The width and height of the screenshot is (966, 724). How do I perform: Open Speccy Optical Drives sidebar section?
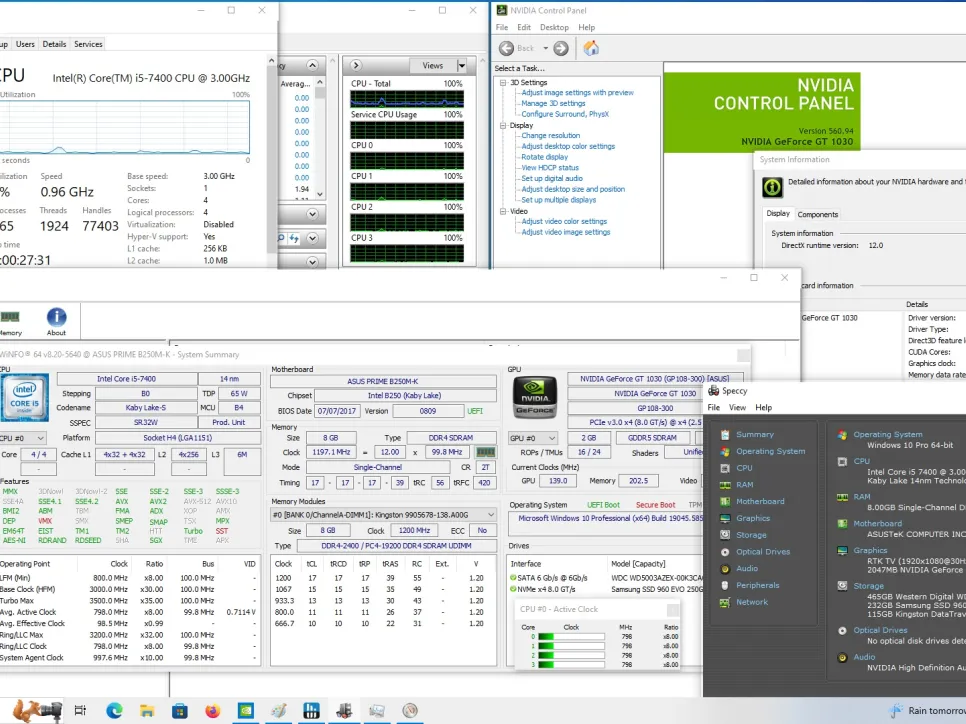[x=763, y=551]
